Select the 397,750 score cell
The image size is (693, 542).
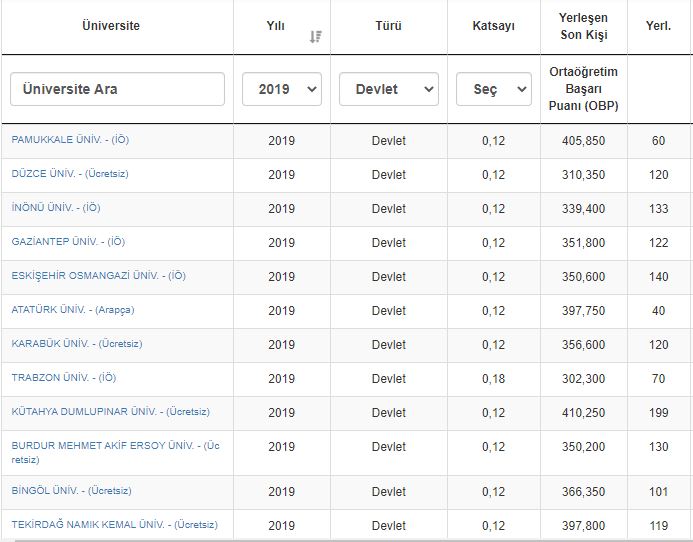pyautogui.click(x=583, y=311)
